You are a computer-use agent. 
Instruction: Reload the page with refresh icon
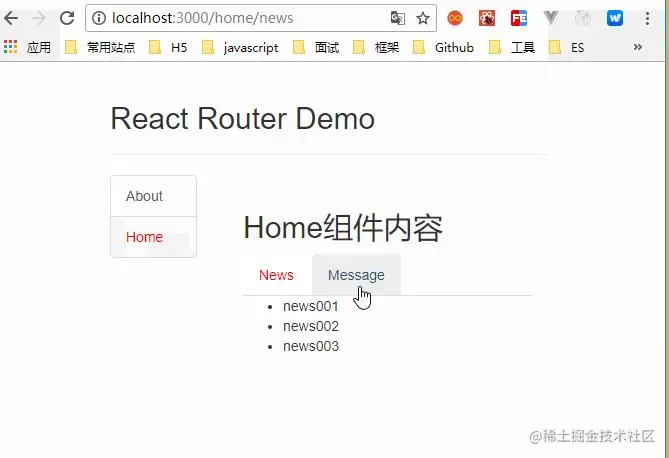pyautogui.click(x=67, y=18)
